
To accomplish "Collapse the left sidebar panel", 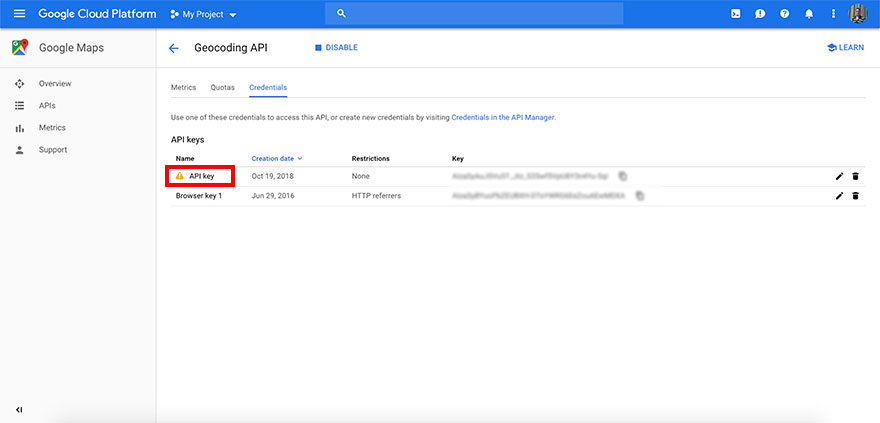I will coord(19,410).
